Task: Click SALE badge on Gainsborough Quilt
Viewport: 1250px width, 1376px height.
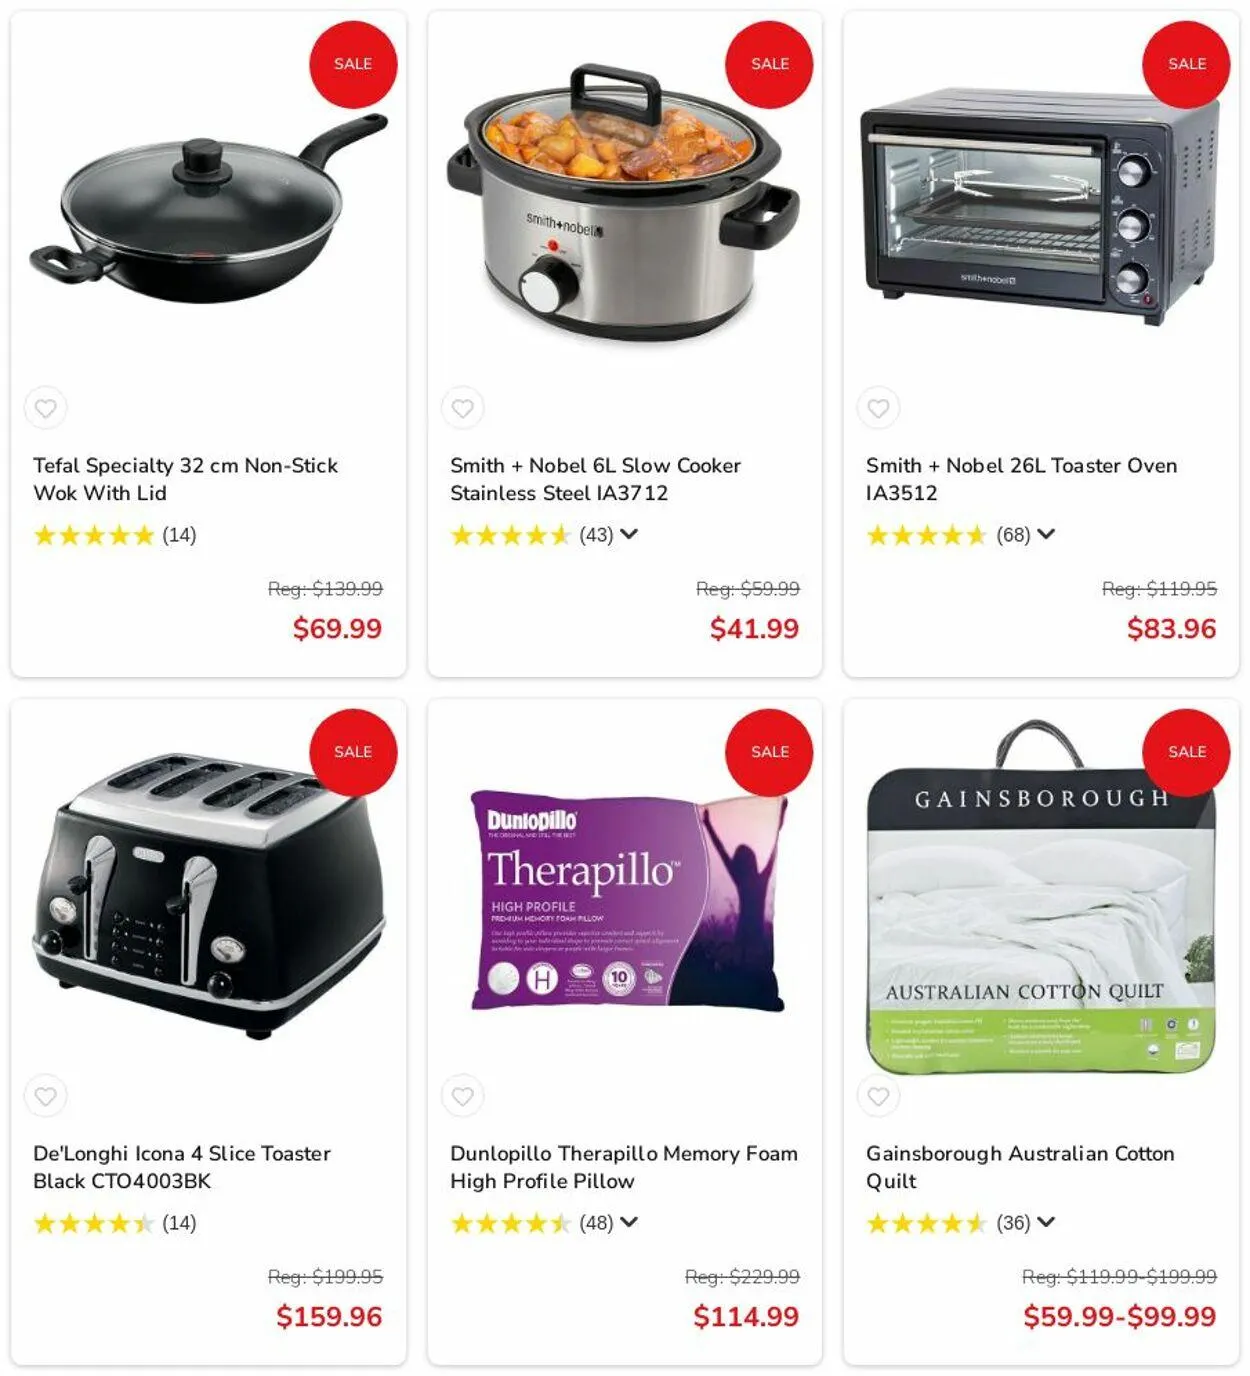Action: pyautogui.click(x=1186, y=752)
